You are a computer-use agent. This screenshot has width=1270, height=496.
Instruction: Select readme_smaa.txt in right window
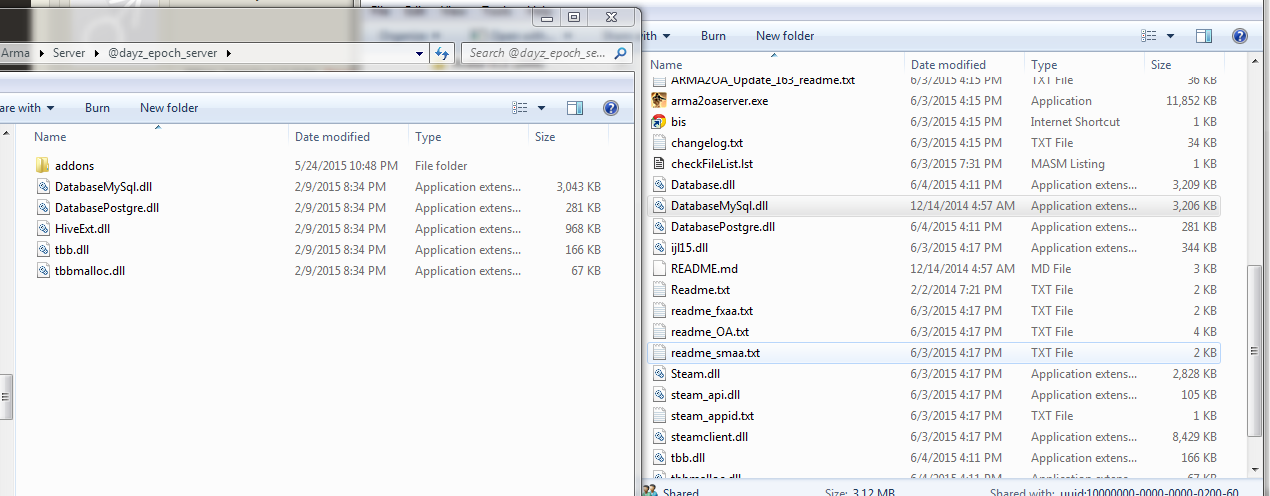(934, 353)
